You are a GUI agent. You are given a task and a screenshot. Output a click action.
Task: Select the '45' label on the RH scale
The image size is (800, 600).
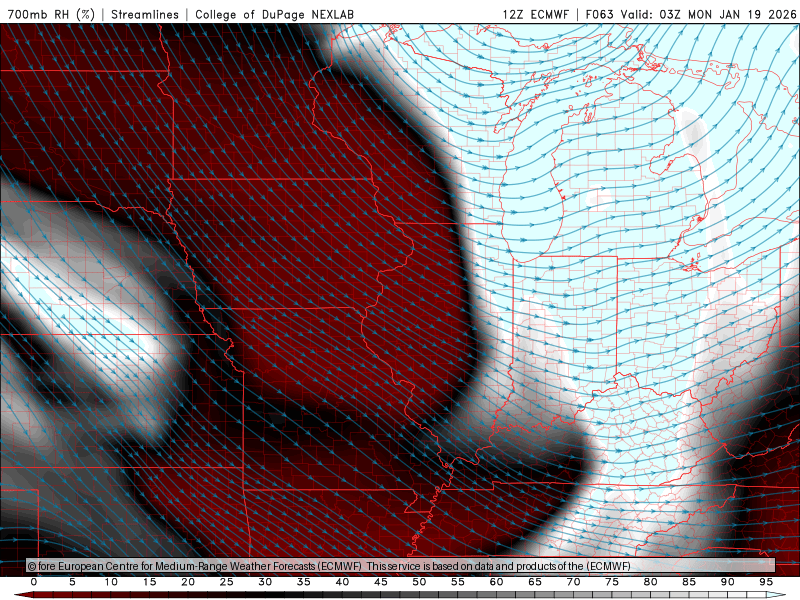(x=381, y=582)
